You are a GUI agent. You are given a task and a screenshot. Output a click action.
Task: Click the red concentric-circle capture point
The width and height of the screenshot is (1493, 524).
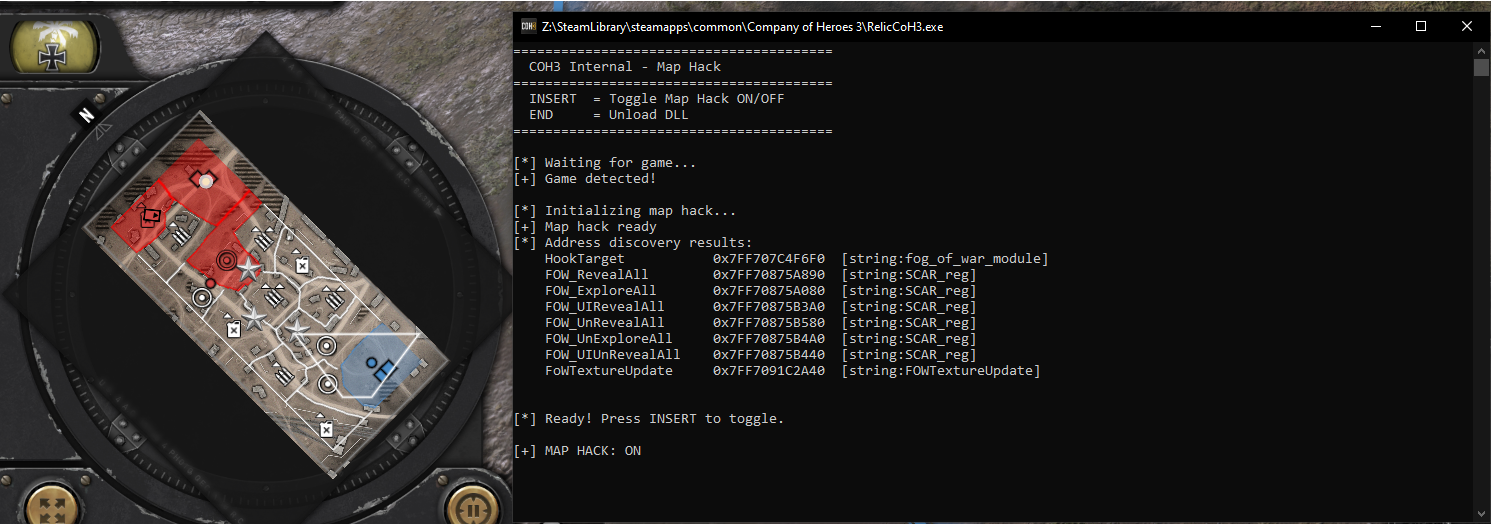coord(226,260)
